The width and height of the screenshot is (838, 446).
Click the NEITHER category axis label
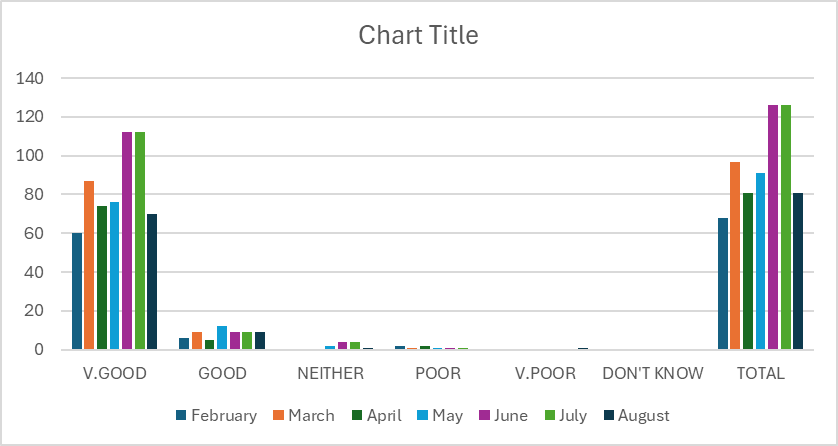330,374
